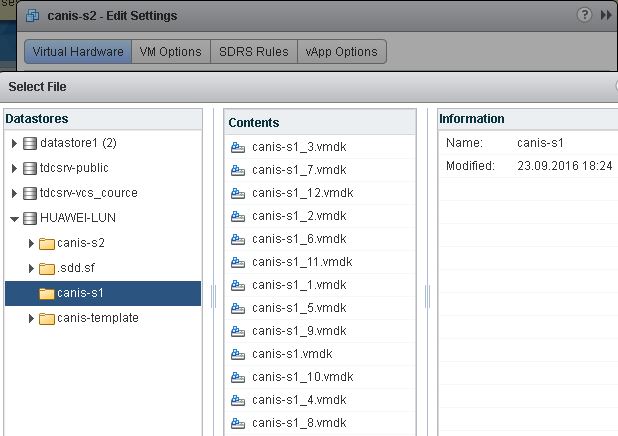Click the datastore1 (2) datastore icon
The height and width of the screenshot is (436, 618).
click(x=30, y=143)
